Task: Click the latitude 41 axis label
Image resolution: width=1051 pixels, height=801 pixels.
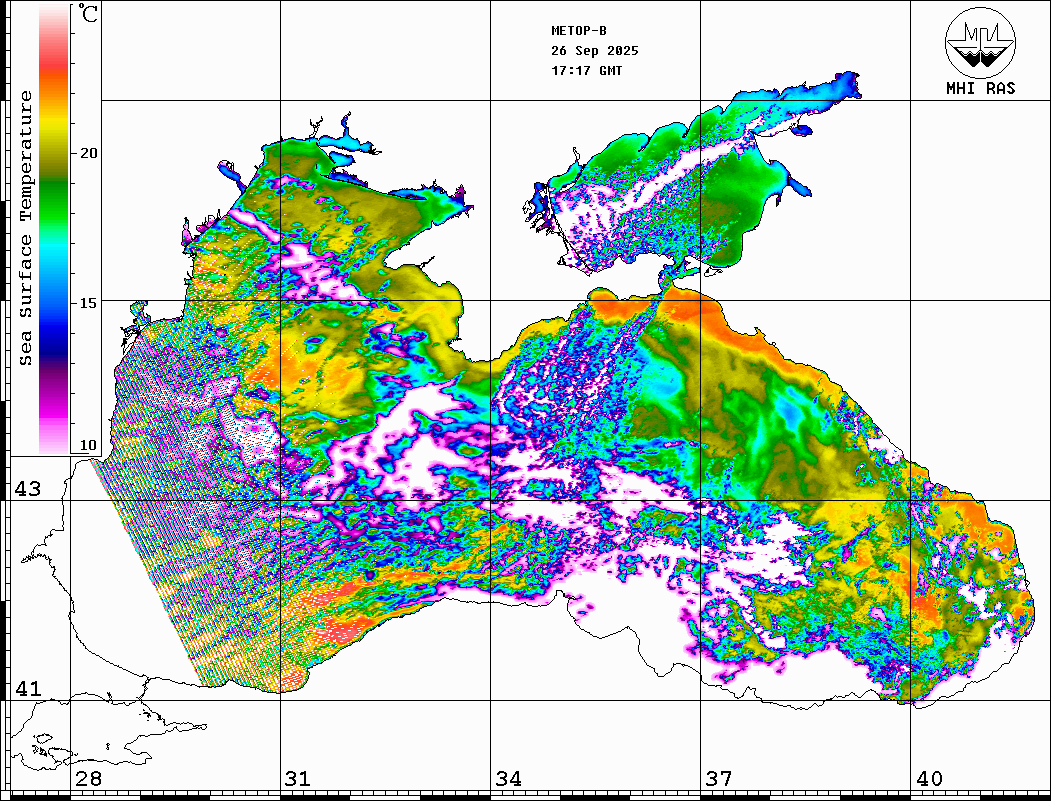Action: click(x=26, y=689)
